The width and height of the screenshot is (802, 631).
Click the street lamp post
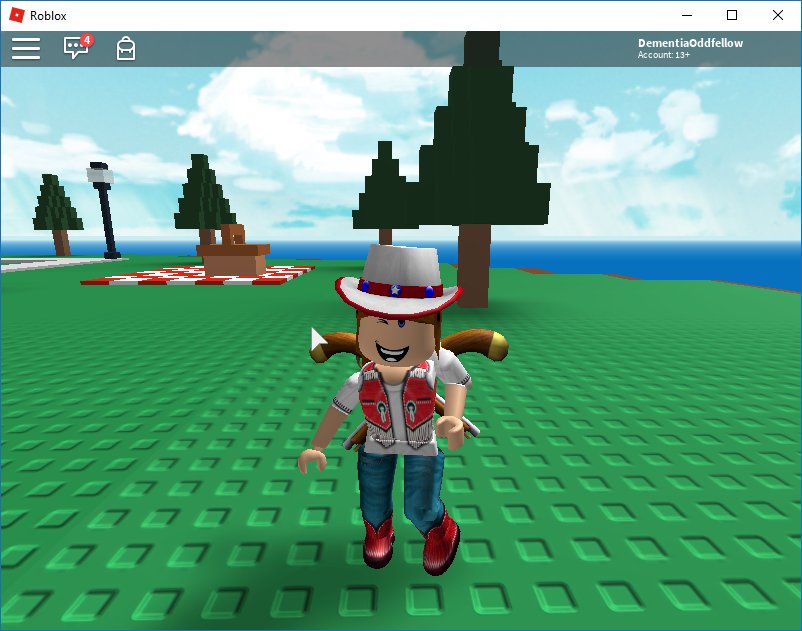click(104, 210)
